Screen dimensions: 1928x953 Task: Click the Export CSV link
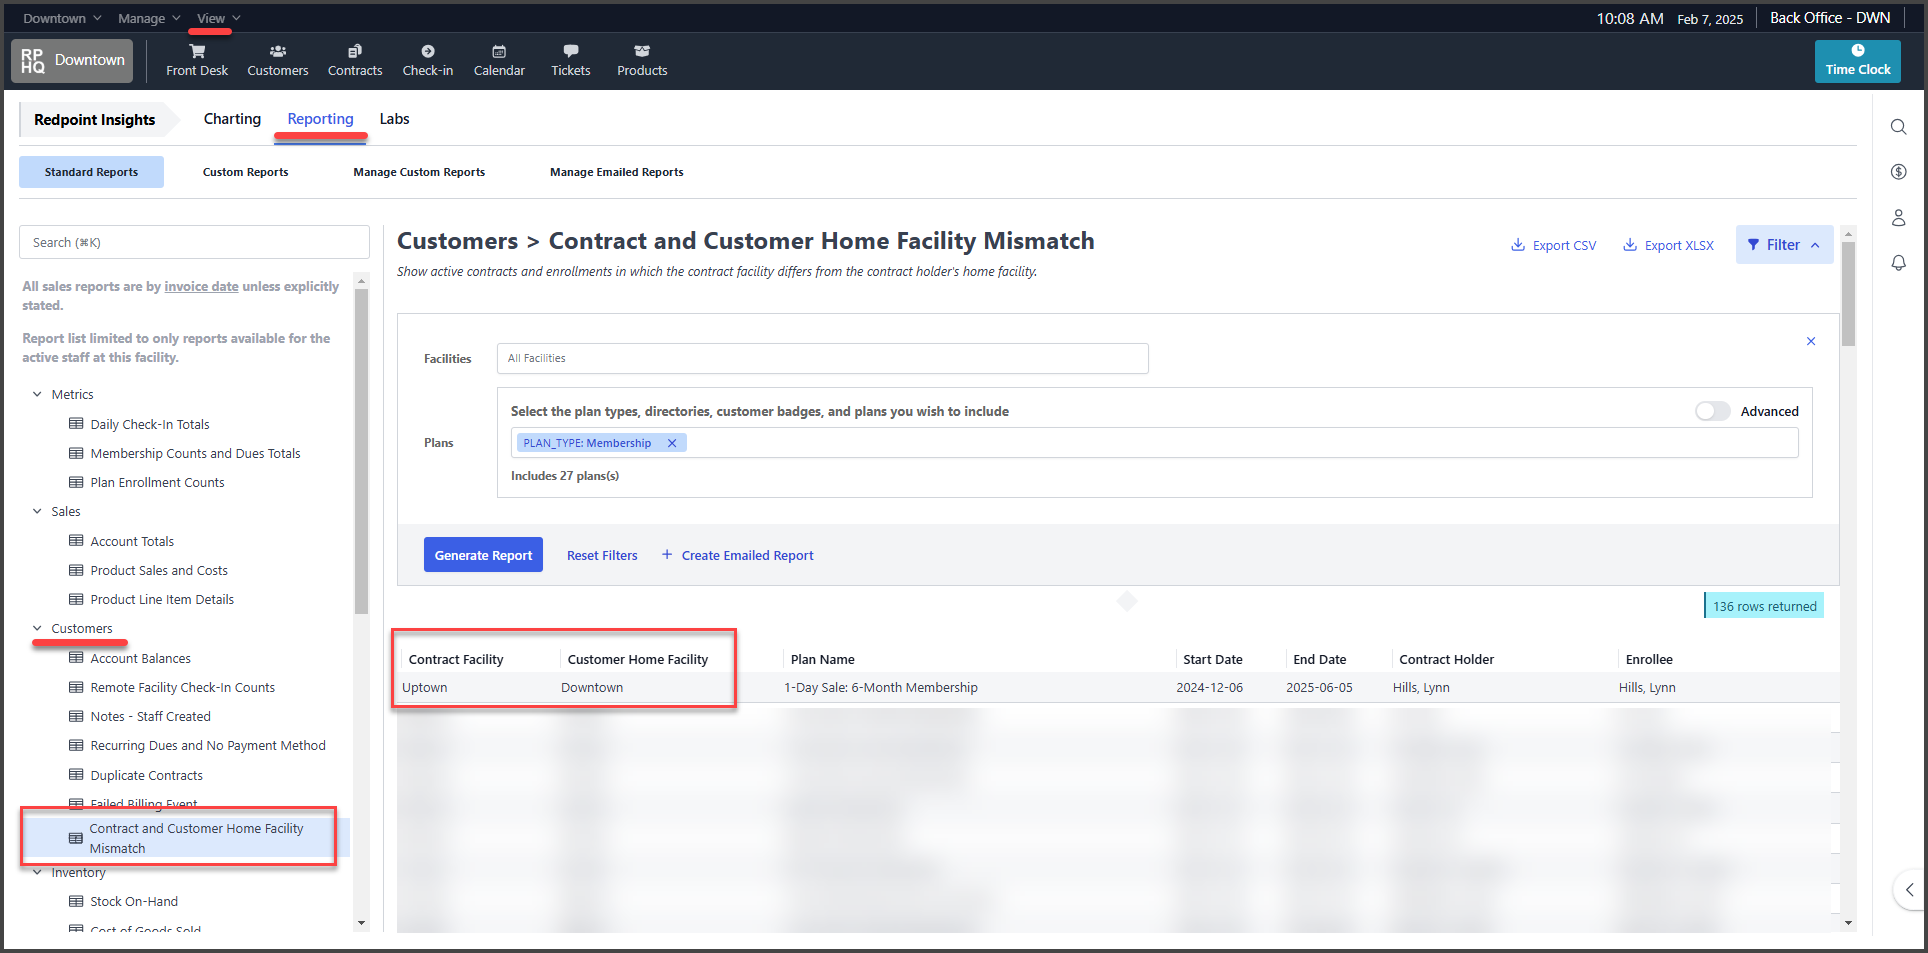pos(1553,245)
